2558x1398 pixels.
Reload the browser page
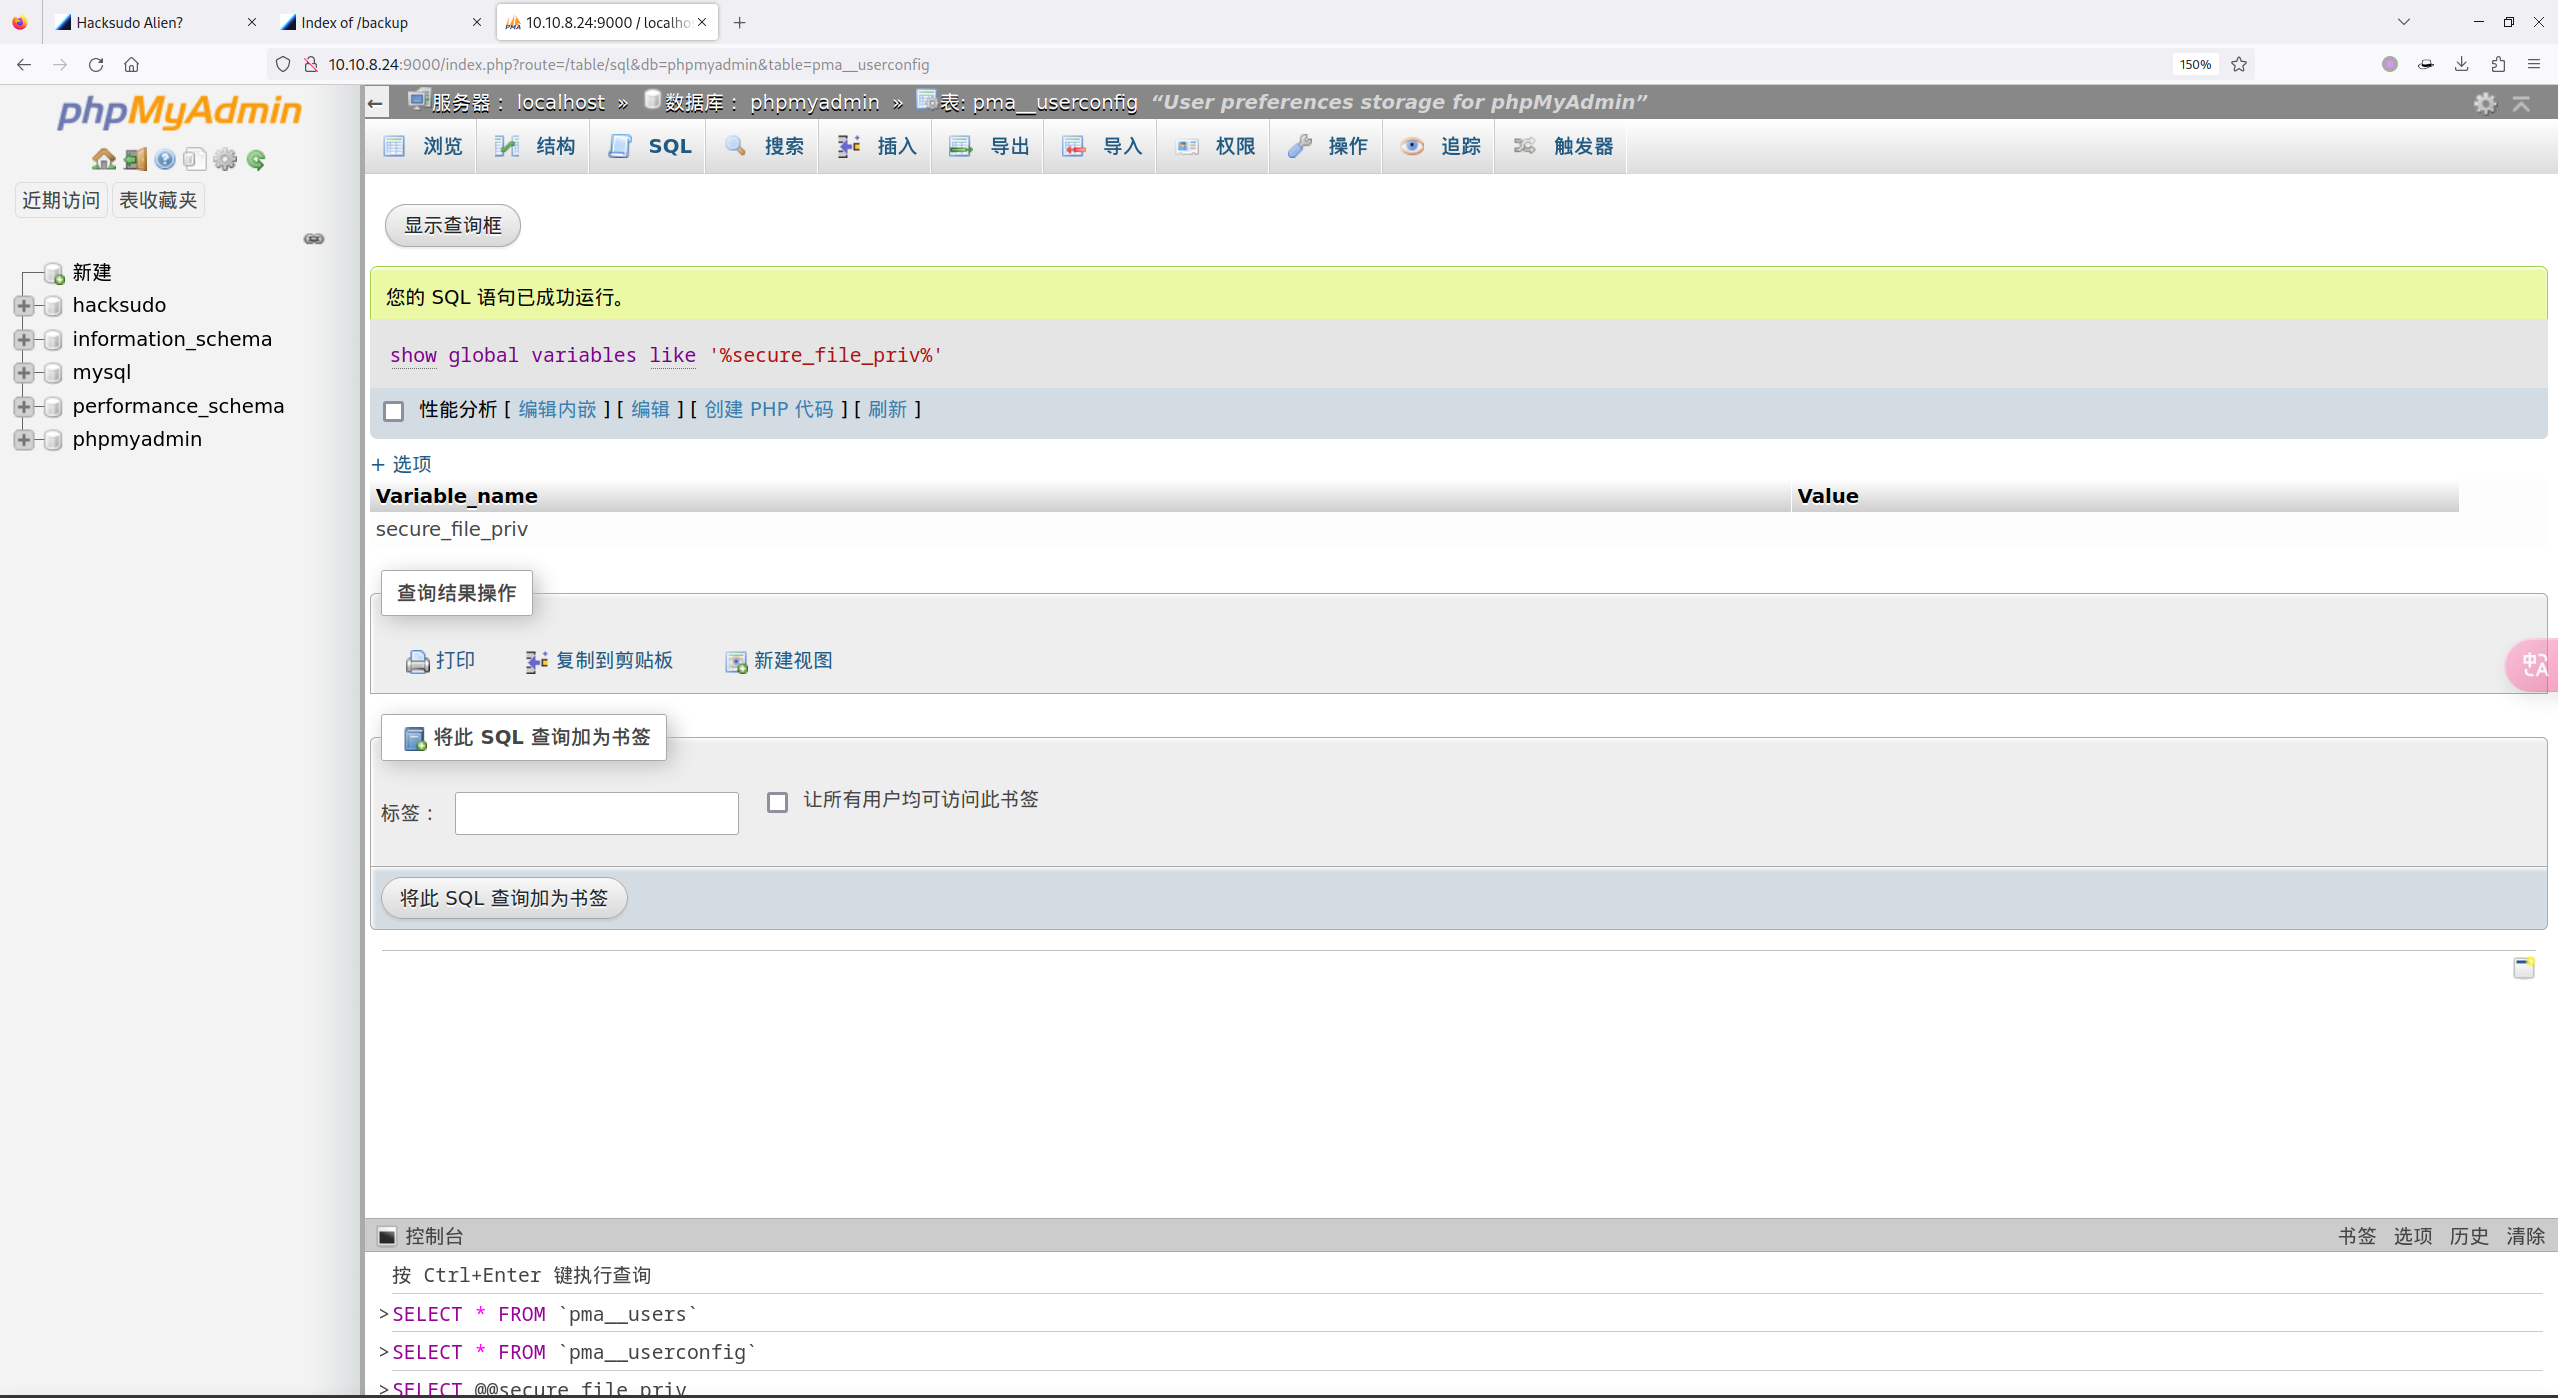96,64
